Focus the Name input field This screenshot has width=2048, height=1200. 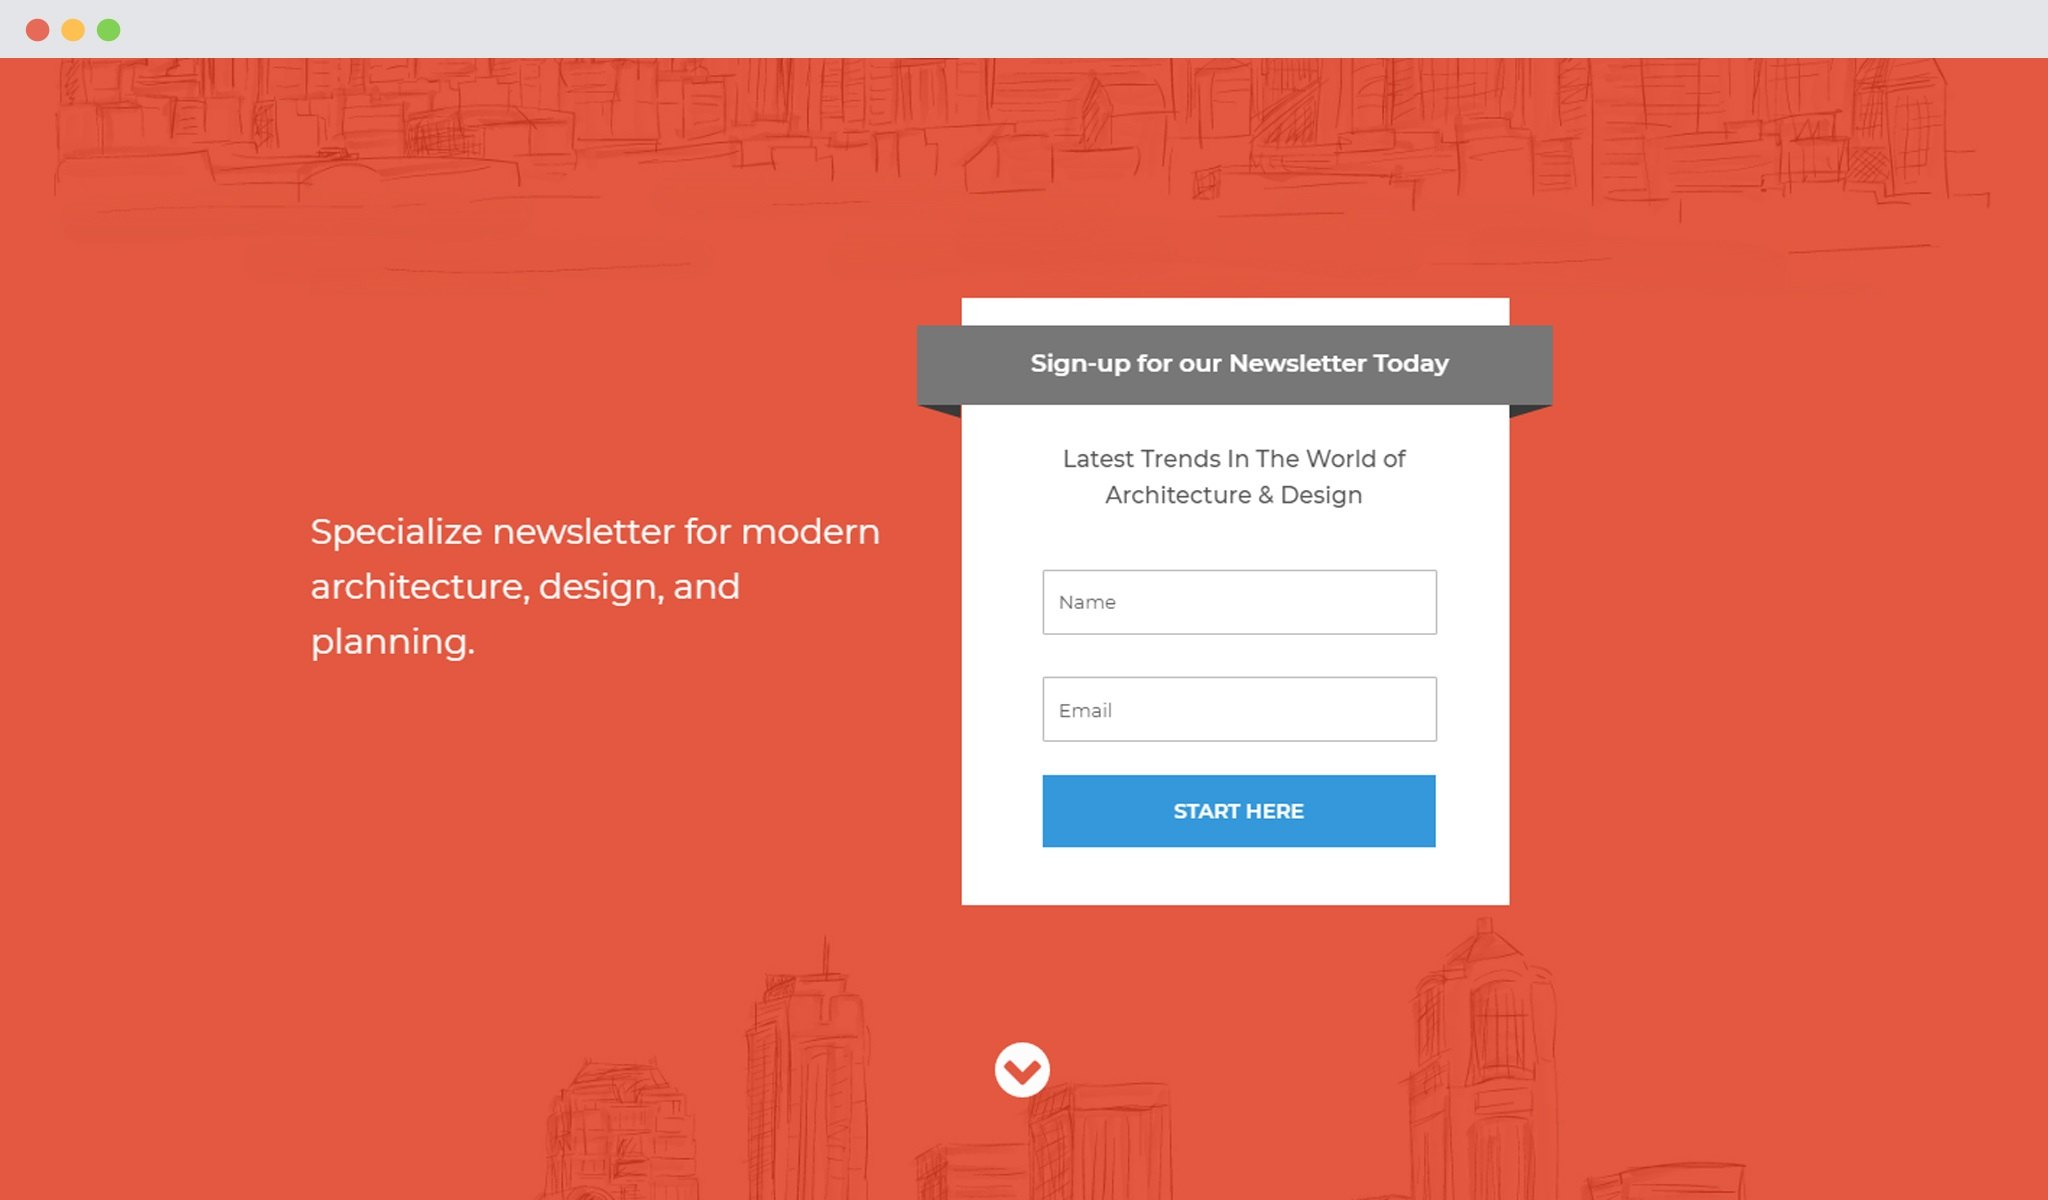click(x=1239, y=602)
